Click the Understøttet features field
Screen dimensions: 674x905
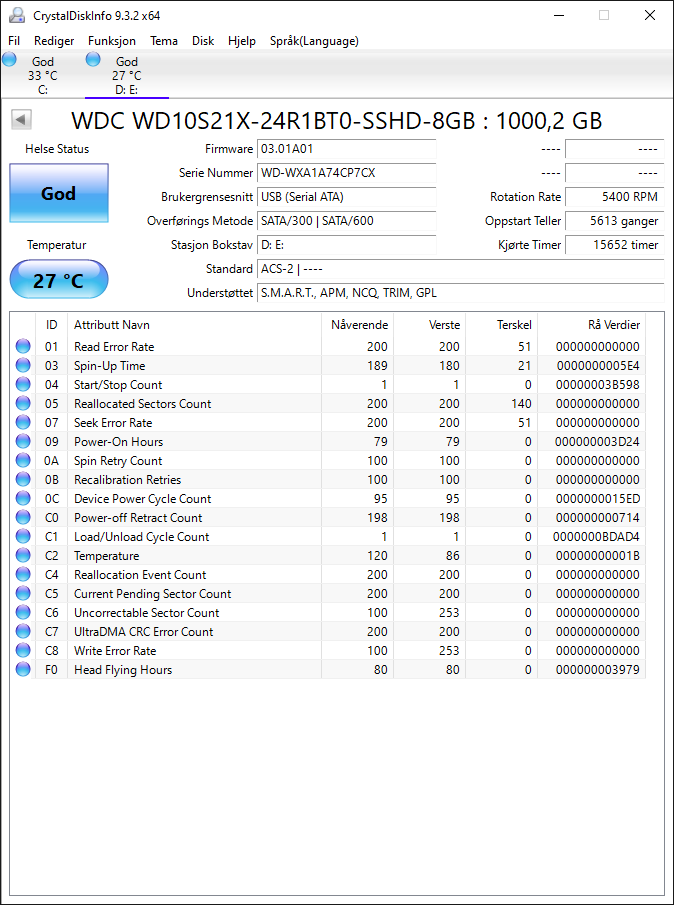(x=460, y=293)
